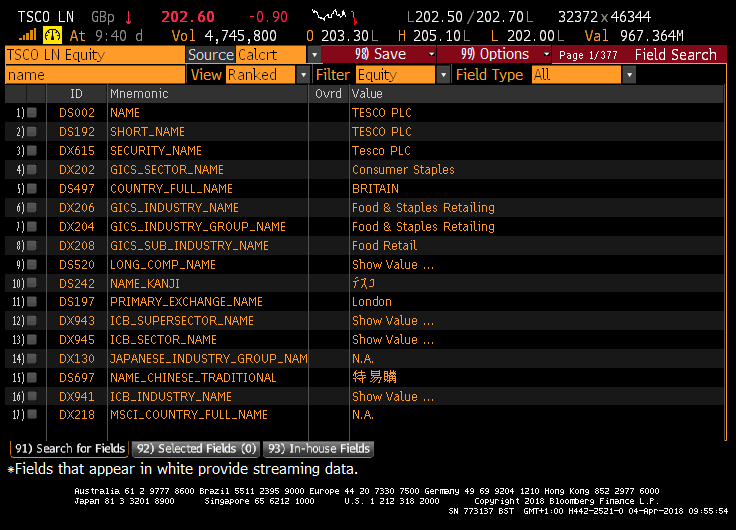Viewport: 736px width, 530px height.
Task: Show value for LONG_COMP_NAME
Action: pos(393,265)
